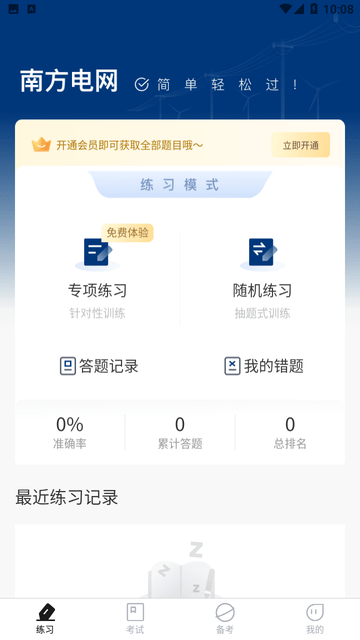This screenshot has width=360, height=640.
Task: Select the 我的 profile icon in bottom bar
Action: (315, 613)
